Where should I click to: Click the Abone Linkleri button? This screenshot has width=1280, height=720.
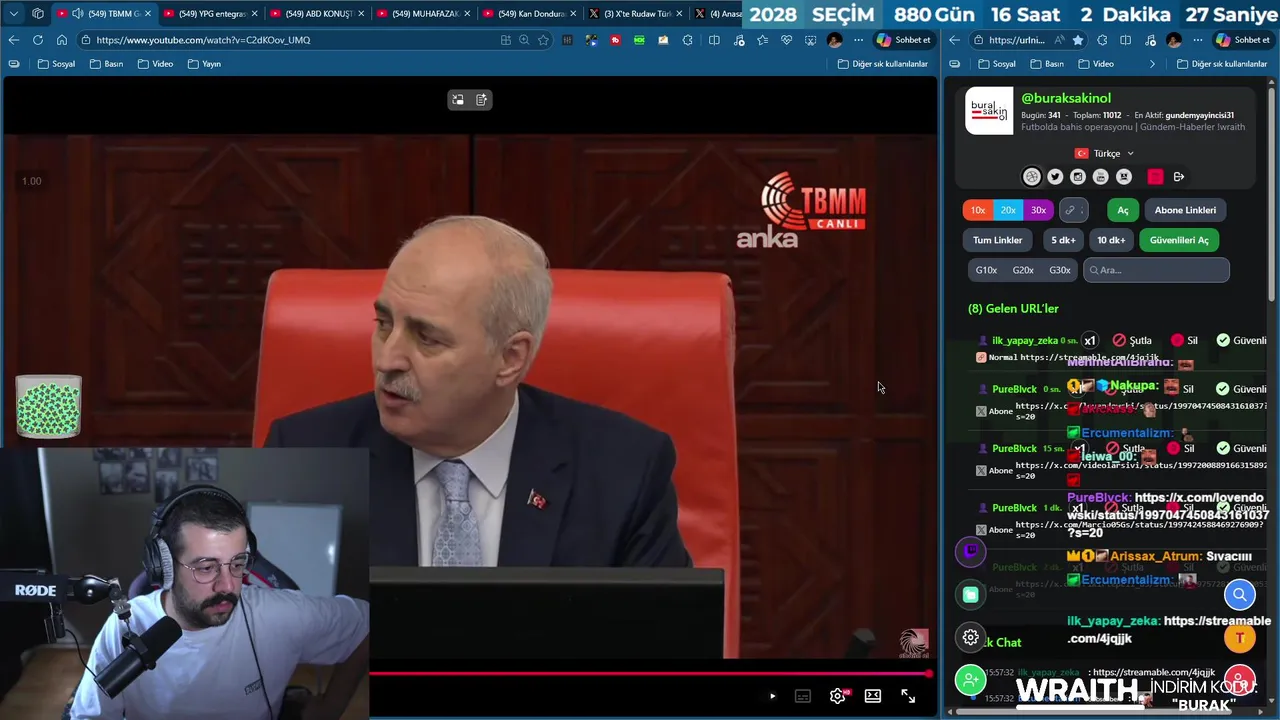[1185, 210]
